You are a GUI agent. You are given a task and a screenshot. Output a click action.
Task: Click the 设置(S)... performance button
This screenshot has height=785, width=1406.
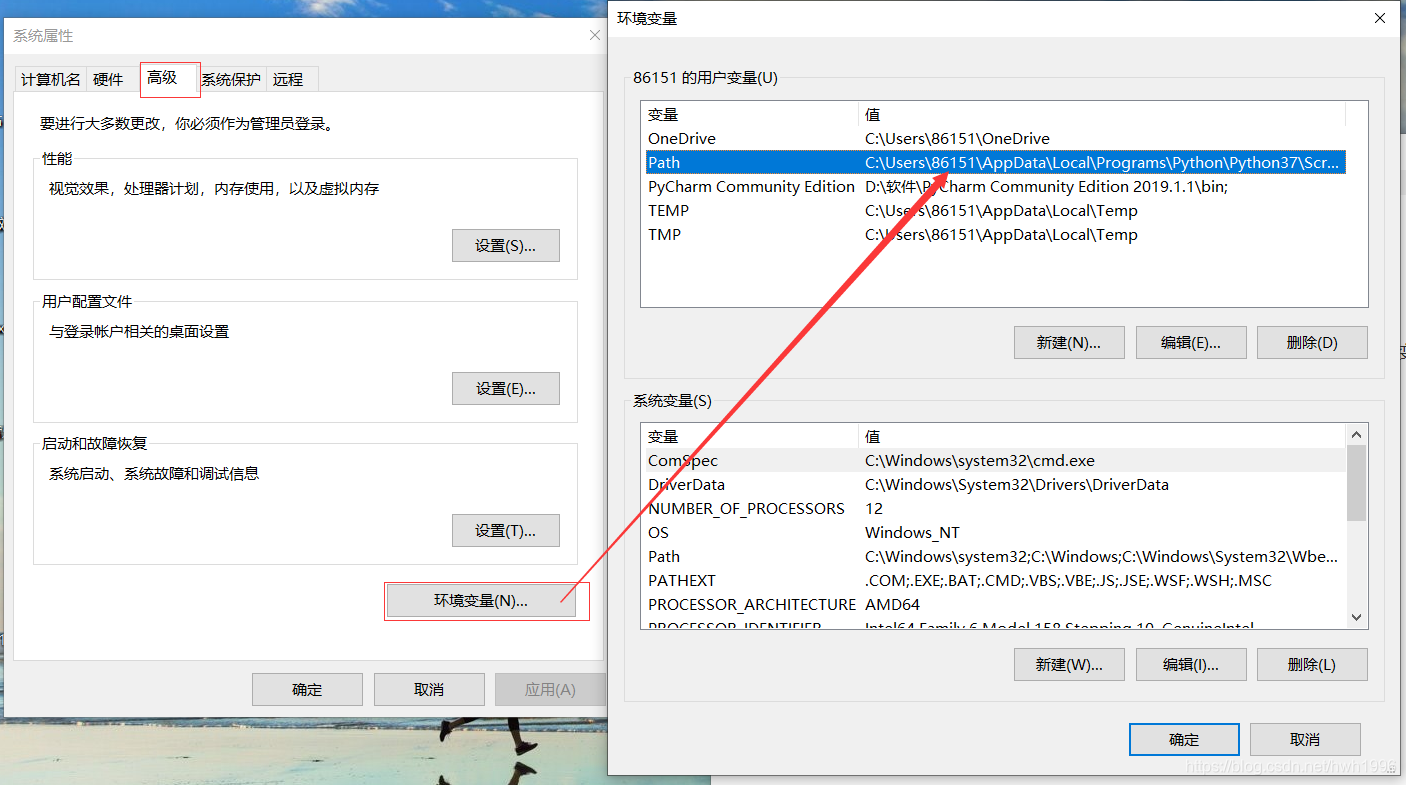click(x=506, y=246)
